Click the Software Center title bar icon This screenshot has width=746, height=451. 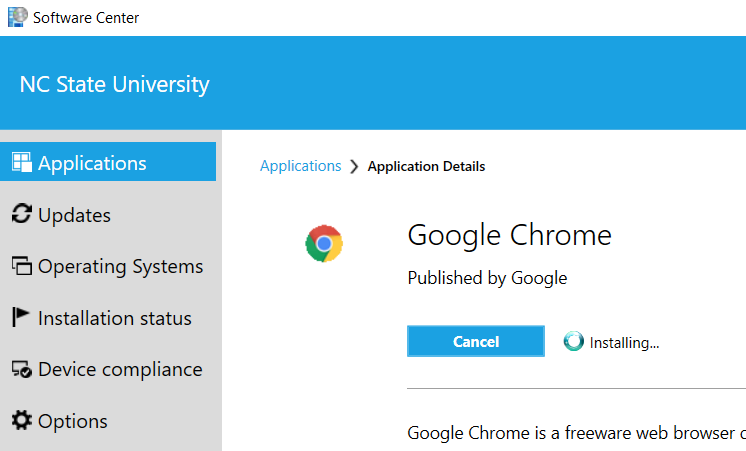[x=18, y=17]
